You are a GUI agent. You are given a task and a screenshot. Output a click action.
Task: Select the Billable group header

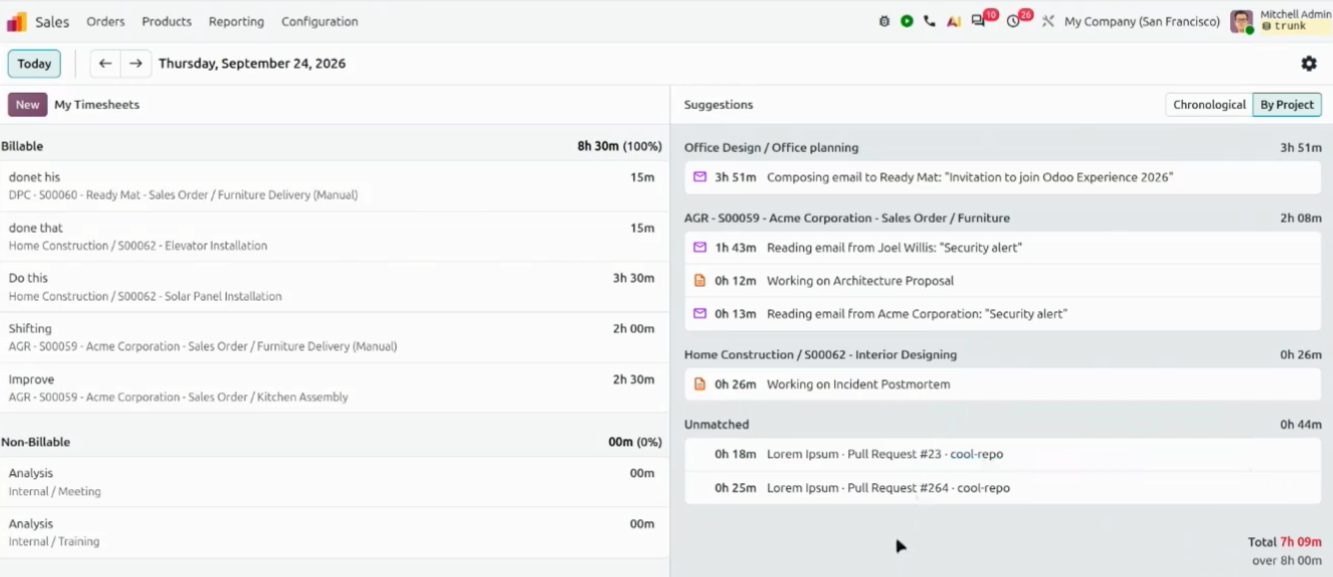(x=334, y=146)
